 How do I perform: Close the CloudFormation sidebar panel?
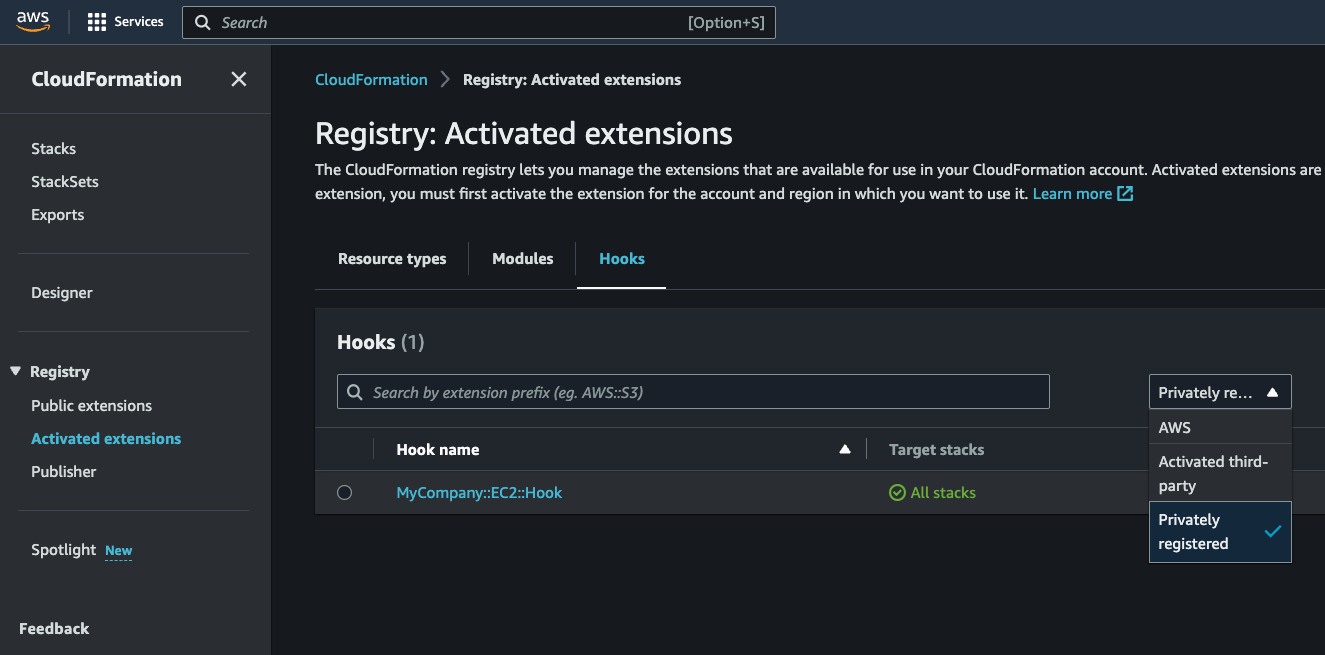click(x=238, y=79)
